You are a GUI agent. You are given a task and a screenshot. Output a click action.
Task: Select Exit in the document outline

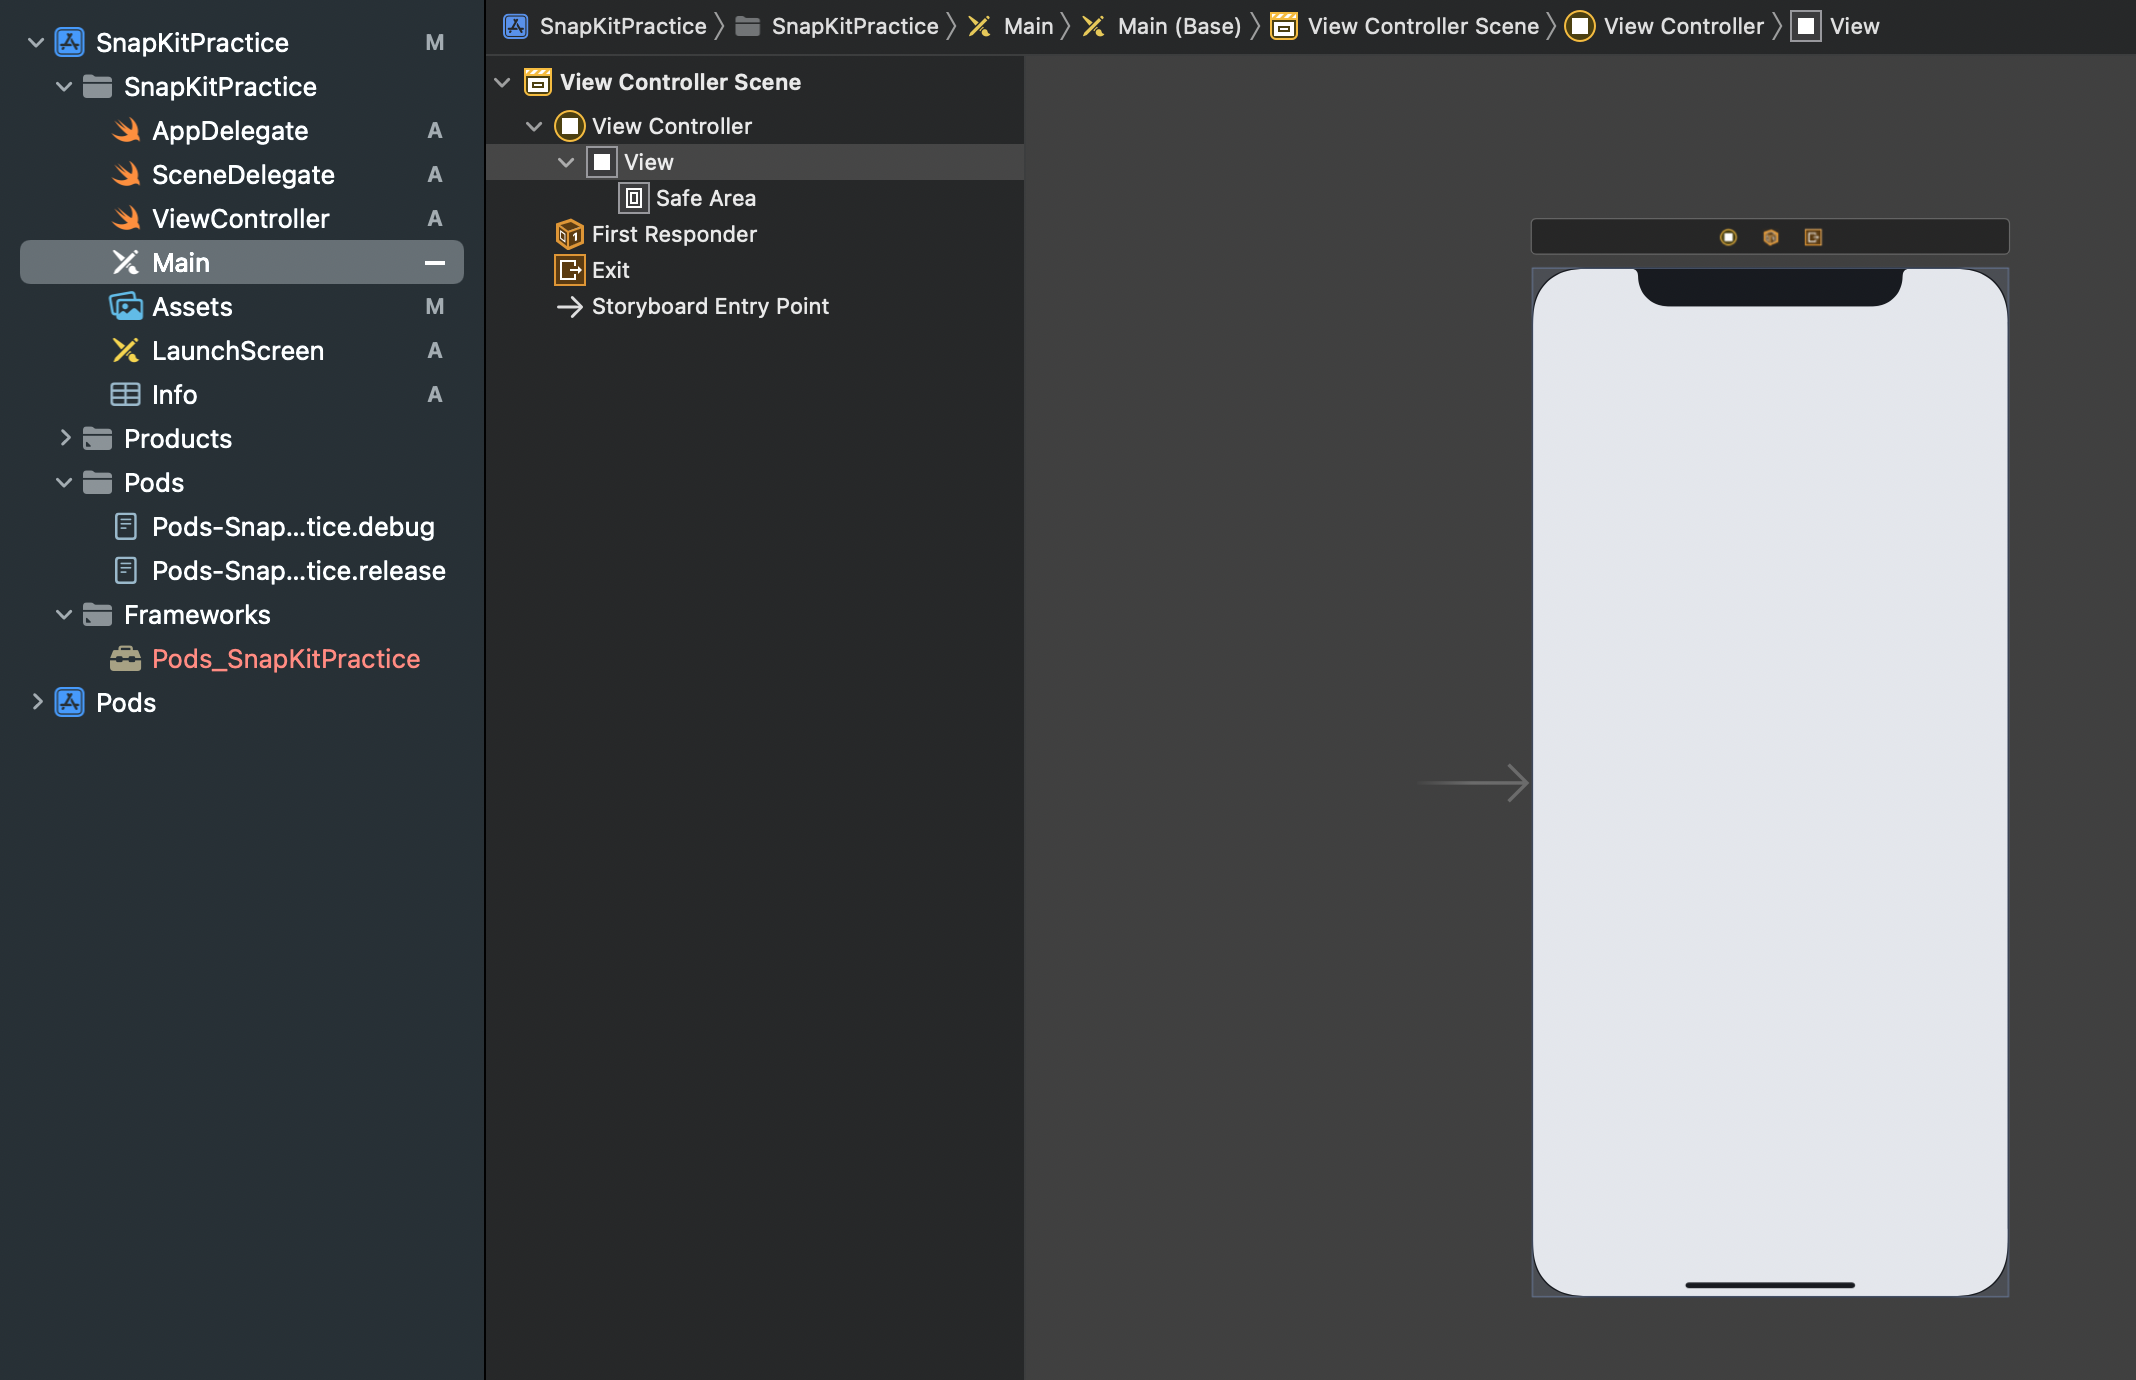pos(610,270)
